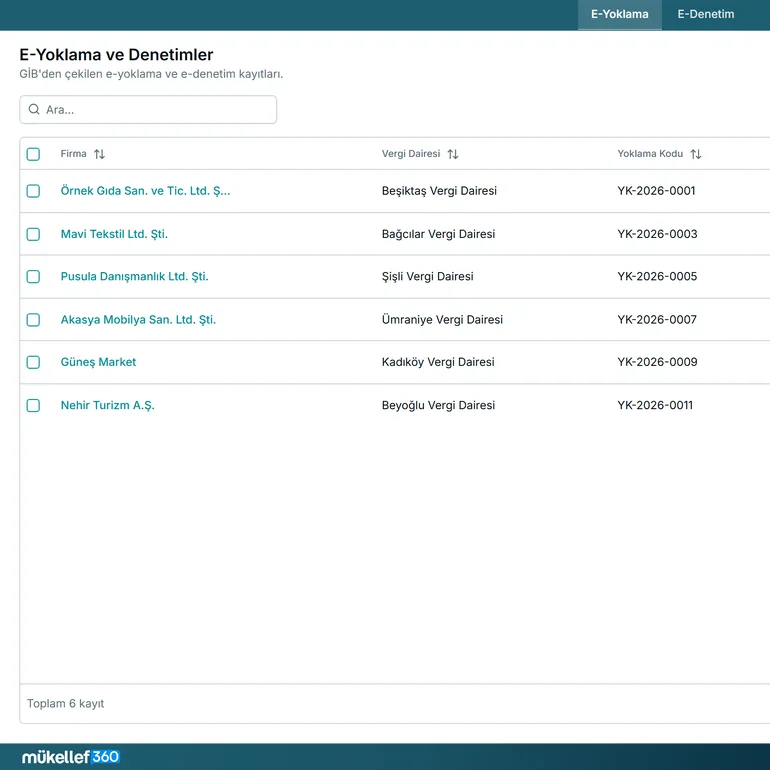Open Güneş Market firm link
Image resolution: width=770 pixels, height=770 pixels.
tap(98, 362)
